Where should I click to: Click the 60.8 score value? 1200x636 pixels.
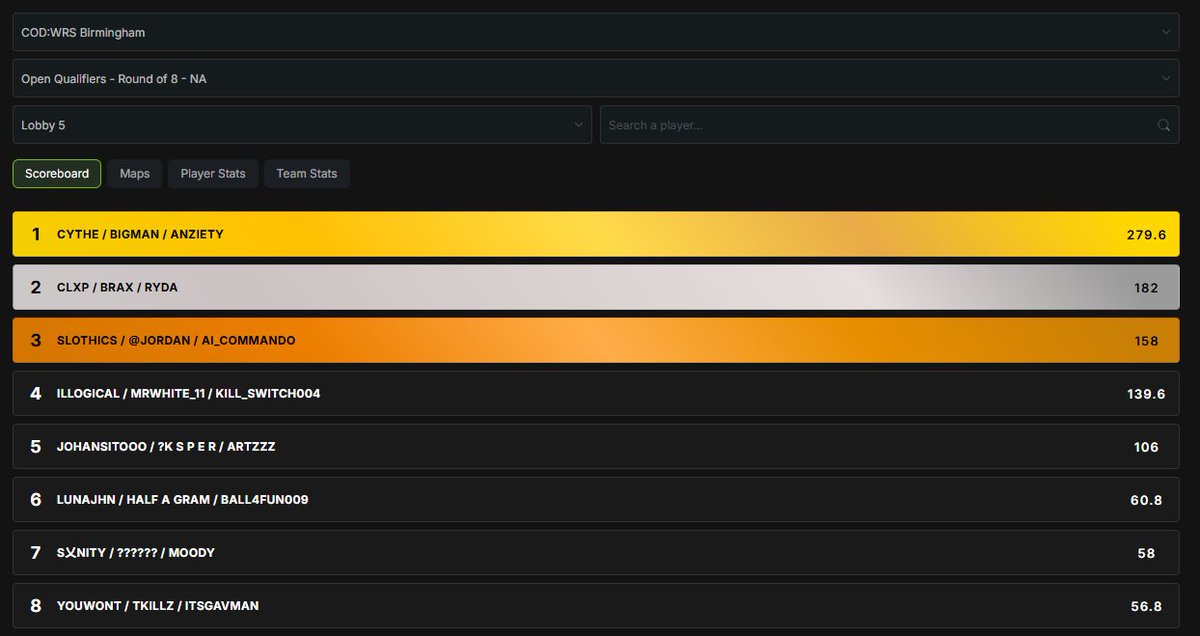click(x=1146, y=500)
